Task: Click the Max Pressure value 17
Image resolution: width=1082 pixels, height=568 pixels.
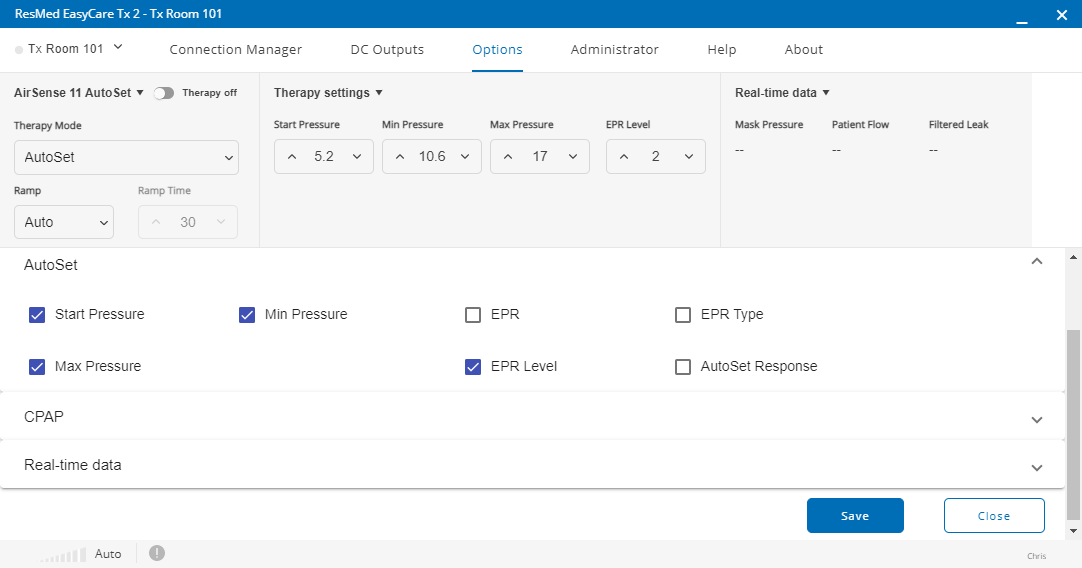Action: point(540,157)
